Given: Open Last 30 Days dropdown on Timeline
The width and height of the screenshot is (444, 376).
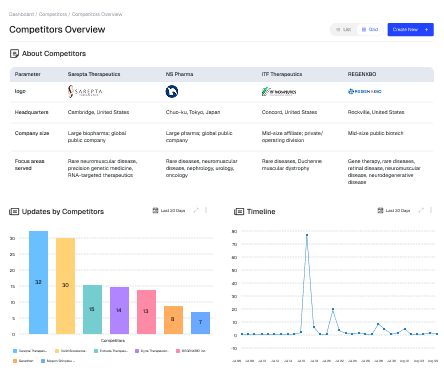Looking at the screenshot, I should tap(394, 211).
